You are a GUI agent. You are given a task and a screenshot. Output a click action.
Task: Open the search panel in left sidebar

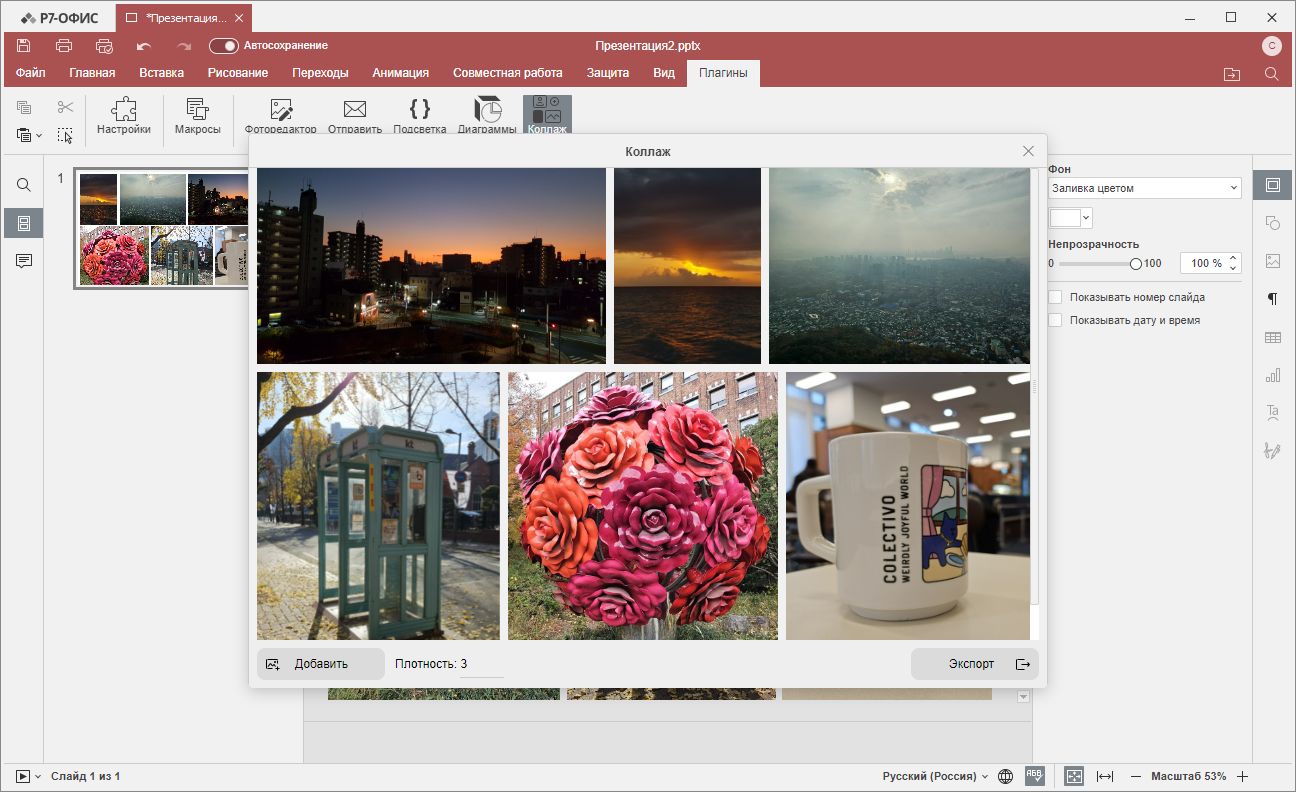click(x=24, y=185)
